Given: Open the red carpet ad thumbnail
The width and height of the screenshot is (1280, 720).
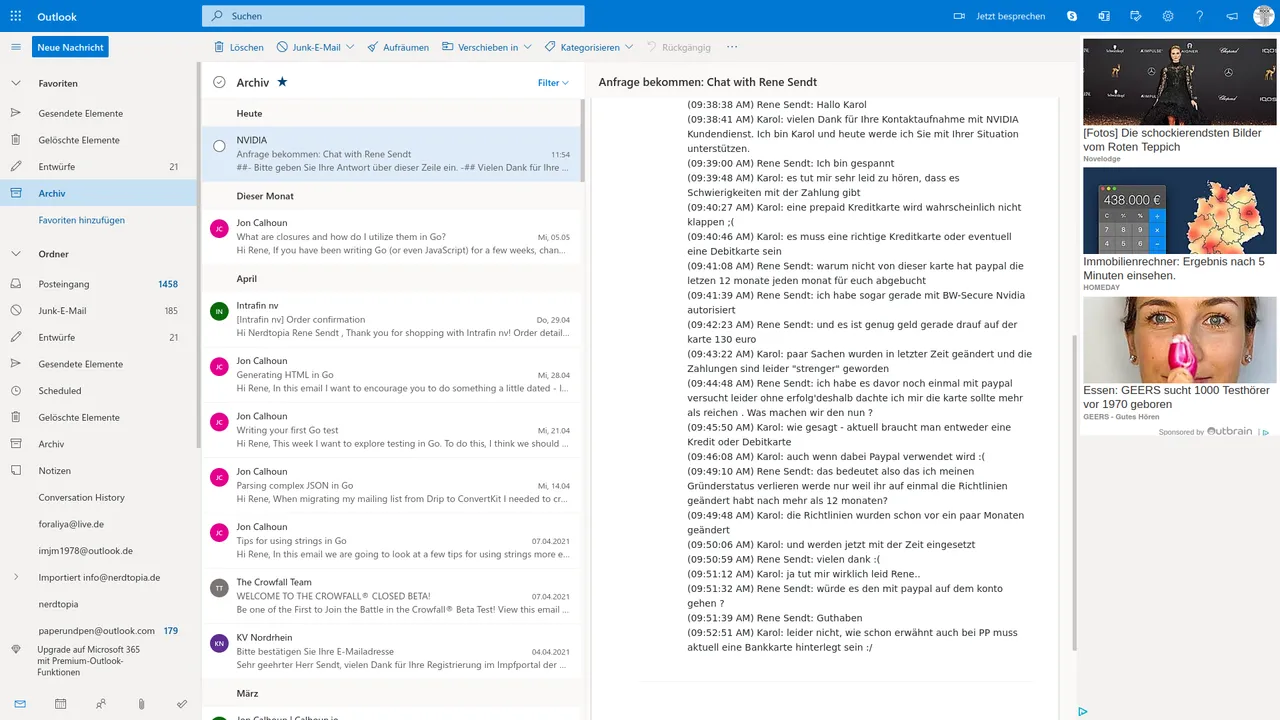Looking at the screenshot, I should tap(1180, 82).
